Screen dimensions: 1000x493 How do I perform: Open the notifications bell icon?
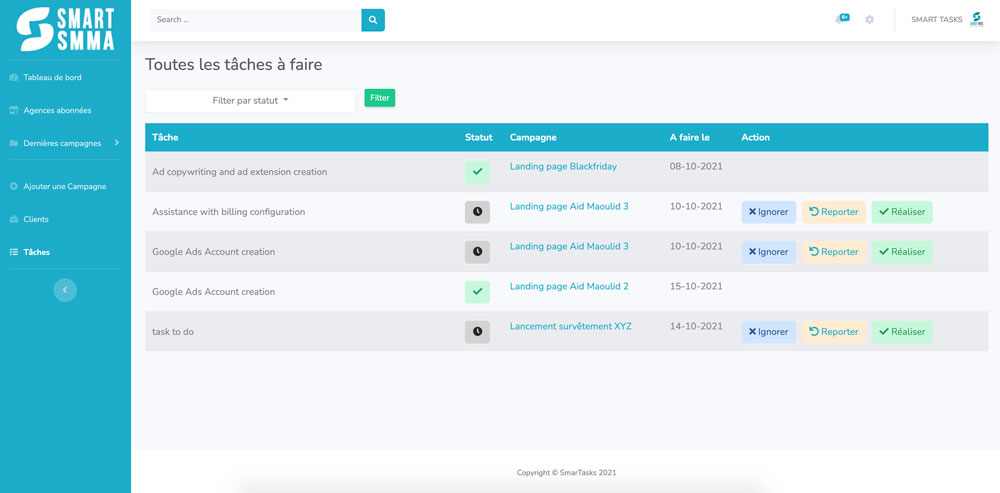(x=841, y=19)
